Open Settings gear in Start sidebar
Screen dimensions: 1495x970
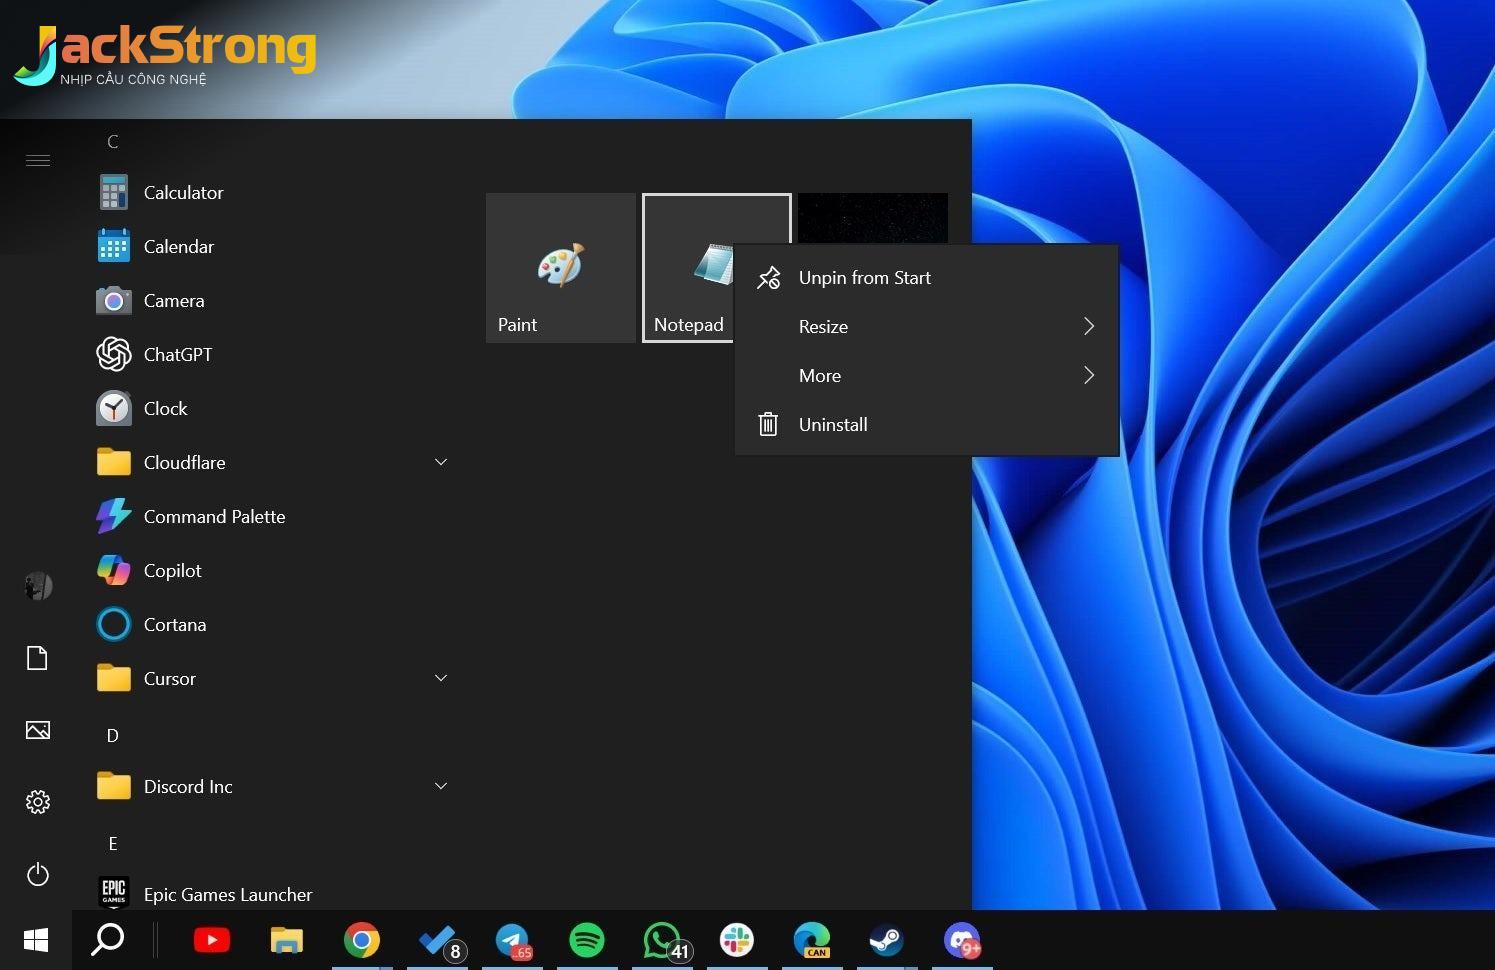(38, 802)
